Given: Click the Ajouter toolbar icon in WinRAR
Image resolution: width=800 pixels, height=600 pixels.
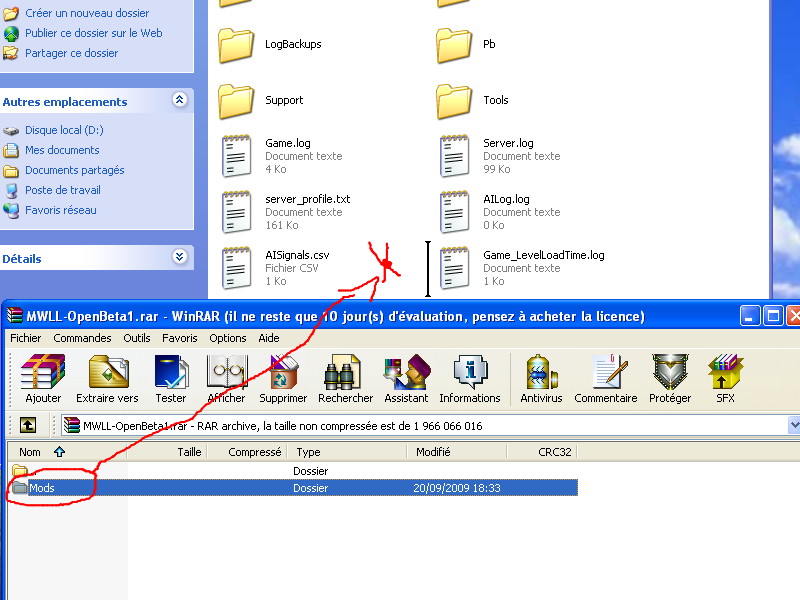Looking at the screenshot, I should pos(43,379).
